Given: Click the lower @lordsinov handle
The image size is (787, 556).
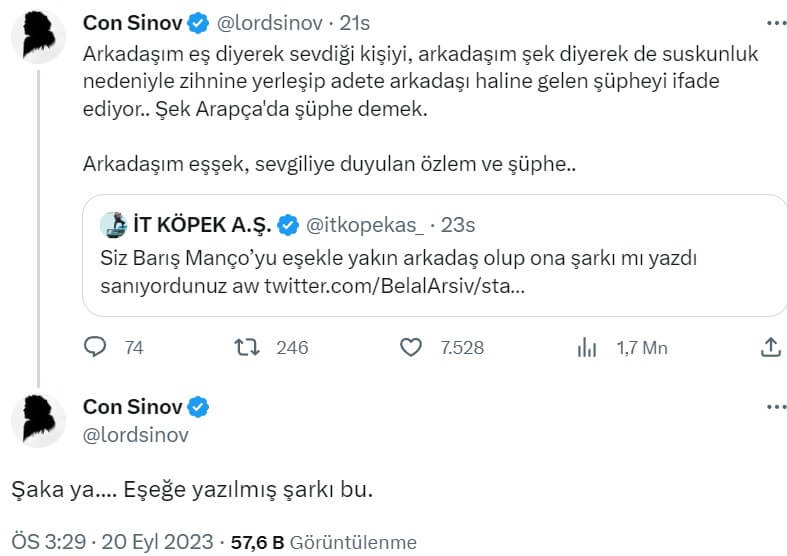Looking at the screenshot, I should pos(135,435).
